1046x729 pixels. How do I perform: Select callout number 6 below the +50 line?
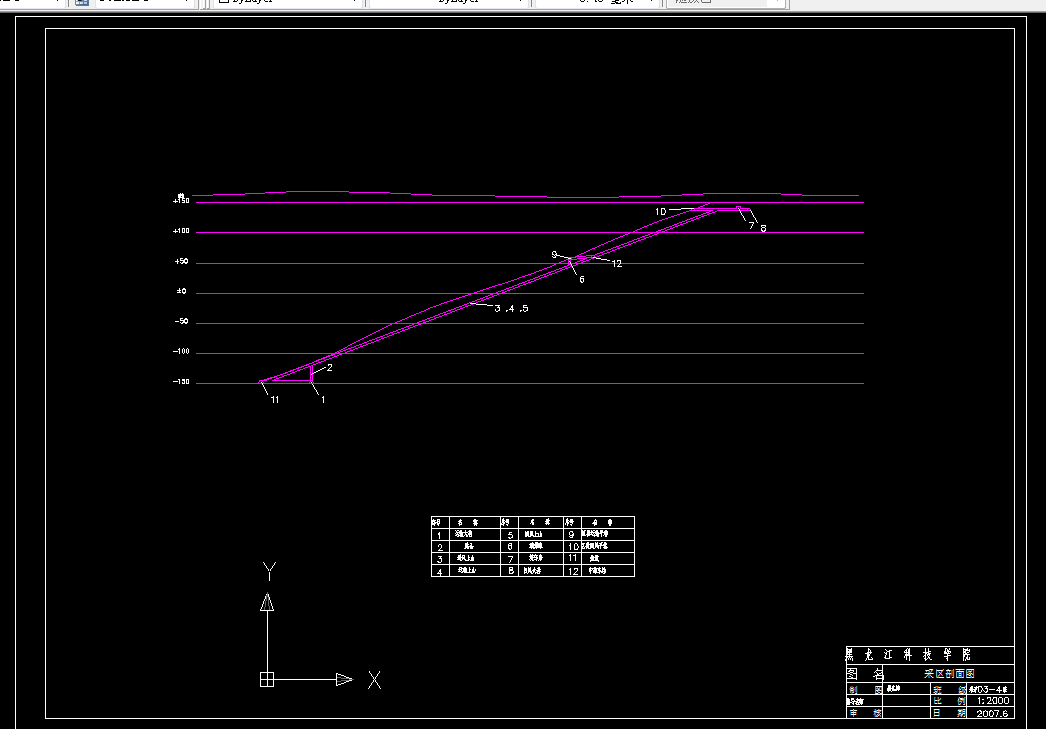(582, 279)
